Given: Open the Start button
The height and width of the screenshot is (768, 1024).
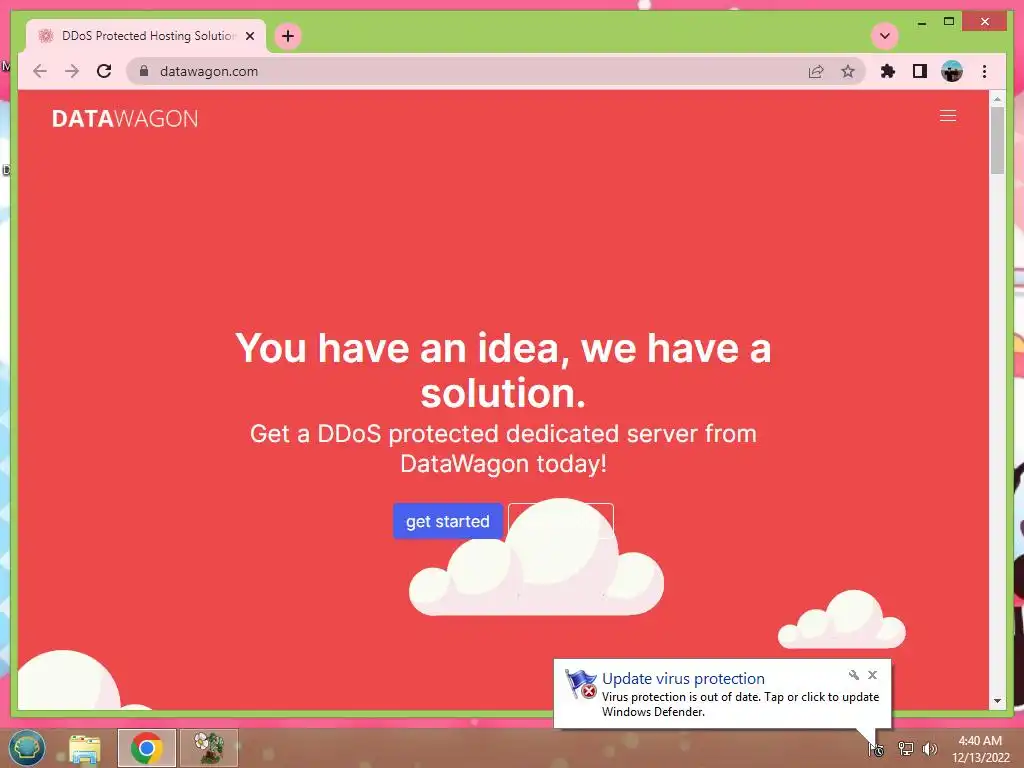Looking at the screenshot, I should tap(27, 748).
